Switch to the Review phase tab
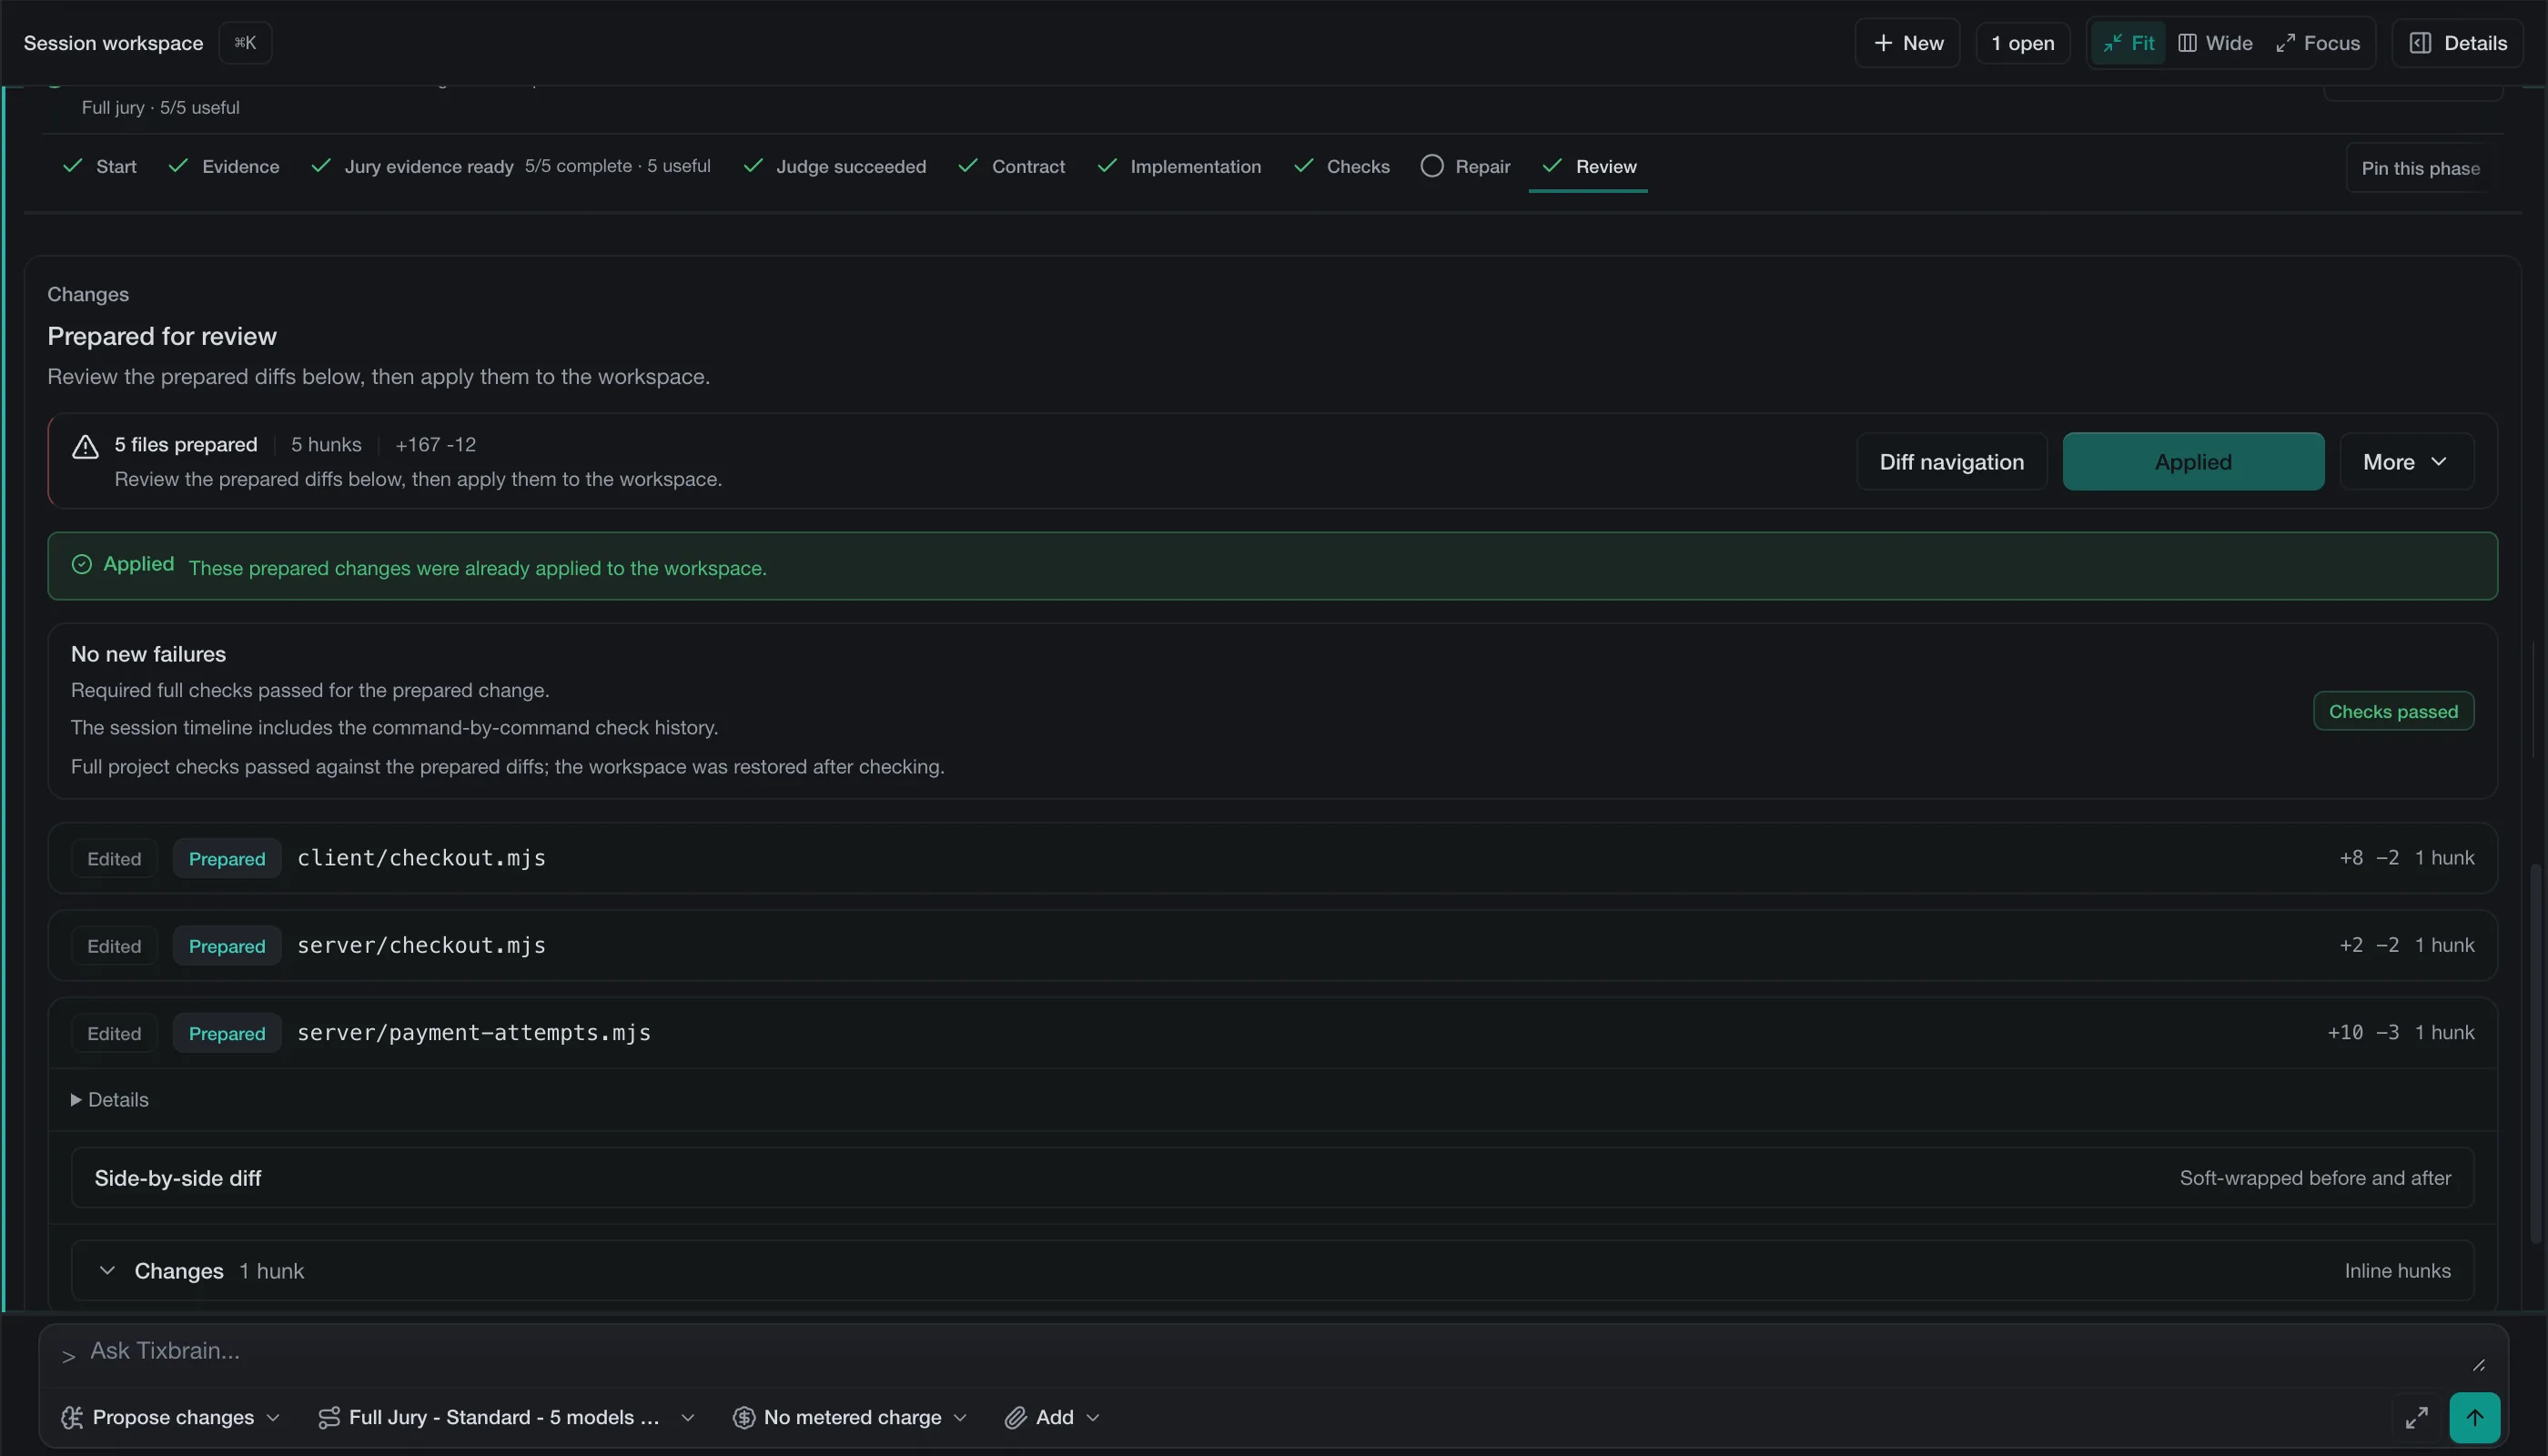Viewport: 2548px width, 1456px height. (x=1589, y=166)
